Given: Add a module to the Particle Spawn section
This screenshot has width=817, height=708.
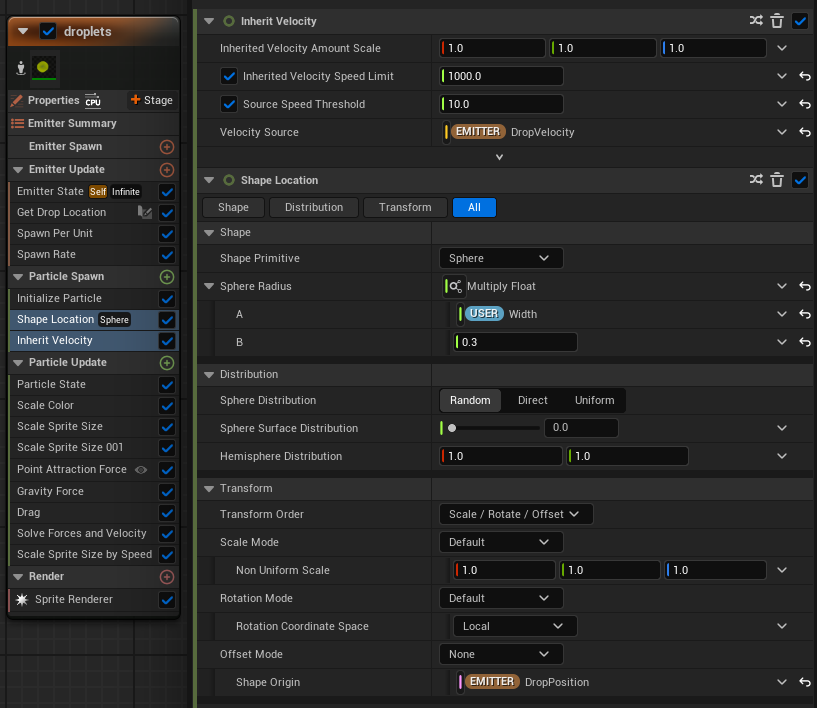Looking at the screenshot, I should pyautogui.click(x=167, y=277).
